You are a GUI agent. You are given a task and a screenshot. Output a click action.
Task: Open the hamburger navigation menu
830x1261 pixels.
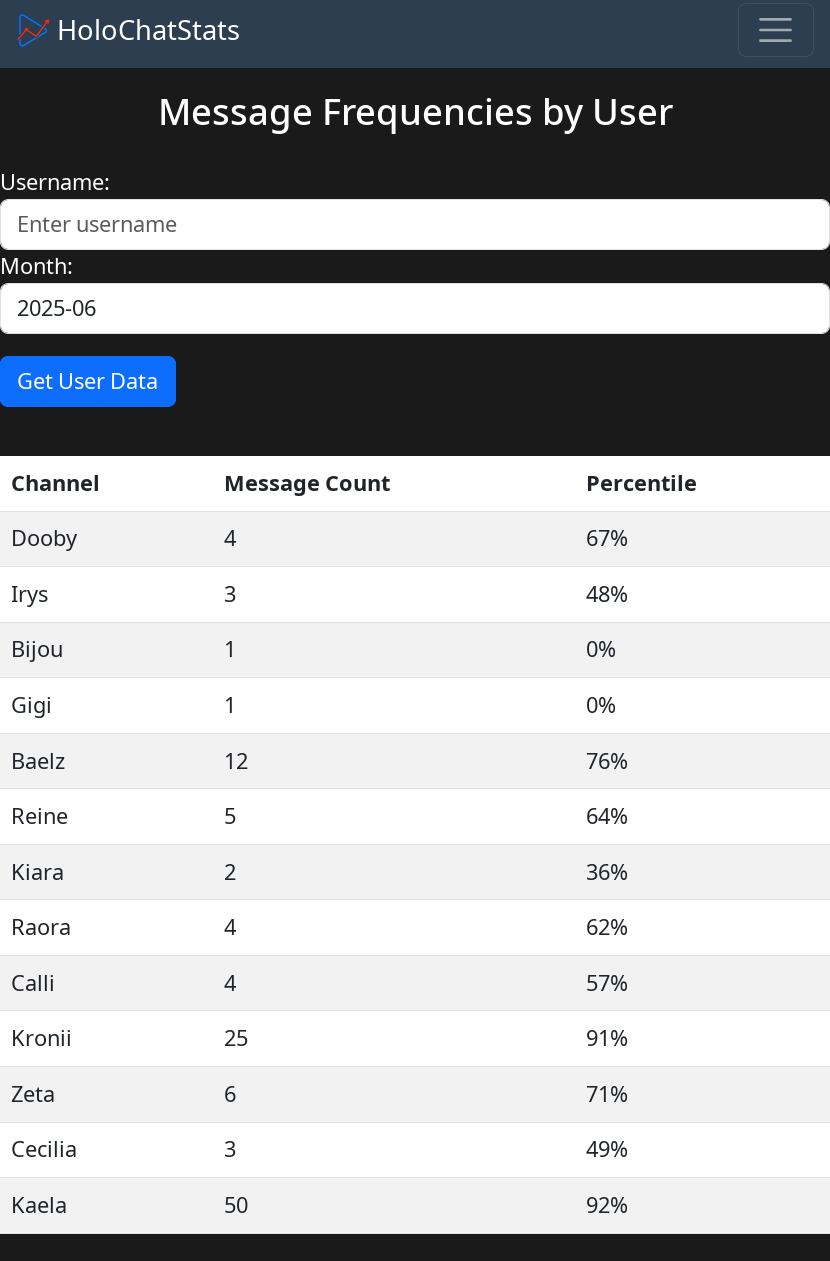coord(775,30)
